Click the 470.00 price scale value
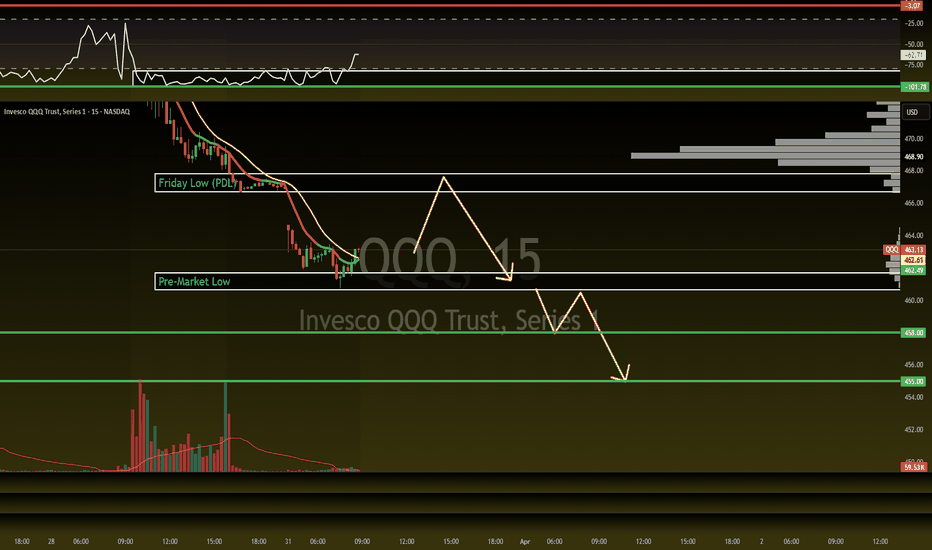This screenshot has width=932, height=550. coord(914,139)
